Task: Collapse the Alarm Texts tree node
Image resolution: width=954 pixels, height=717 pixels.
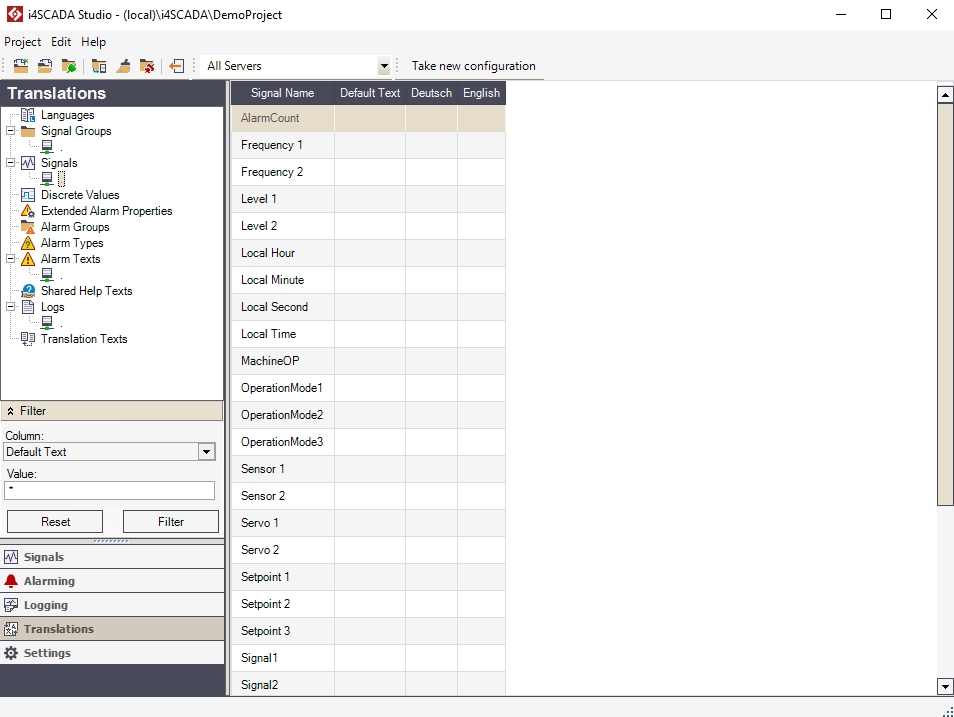Action: click(11, 259)
